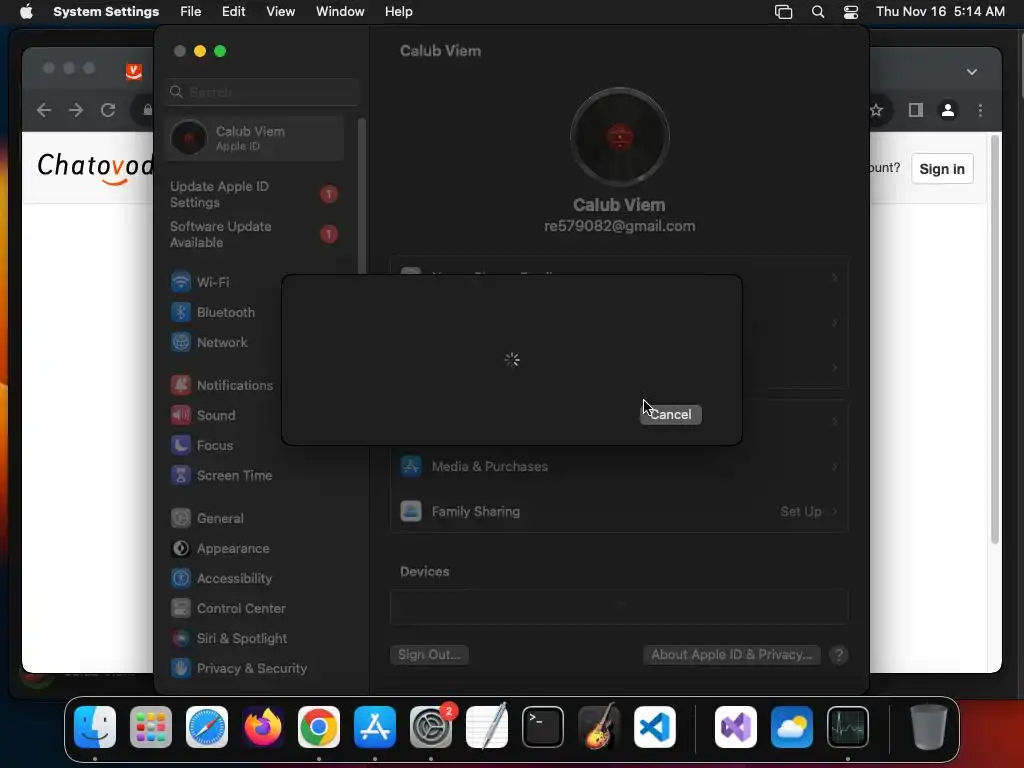1024x768 pixels.
Task: Click the Chatovod logo
Action: [x=95, y=167]
